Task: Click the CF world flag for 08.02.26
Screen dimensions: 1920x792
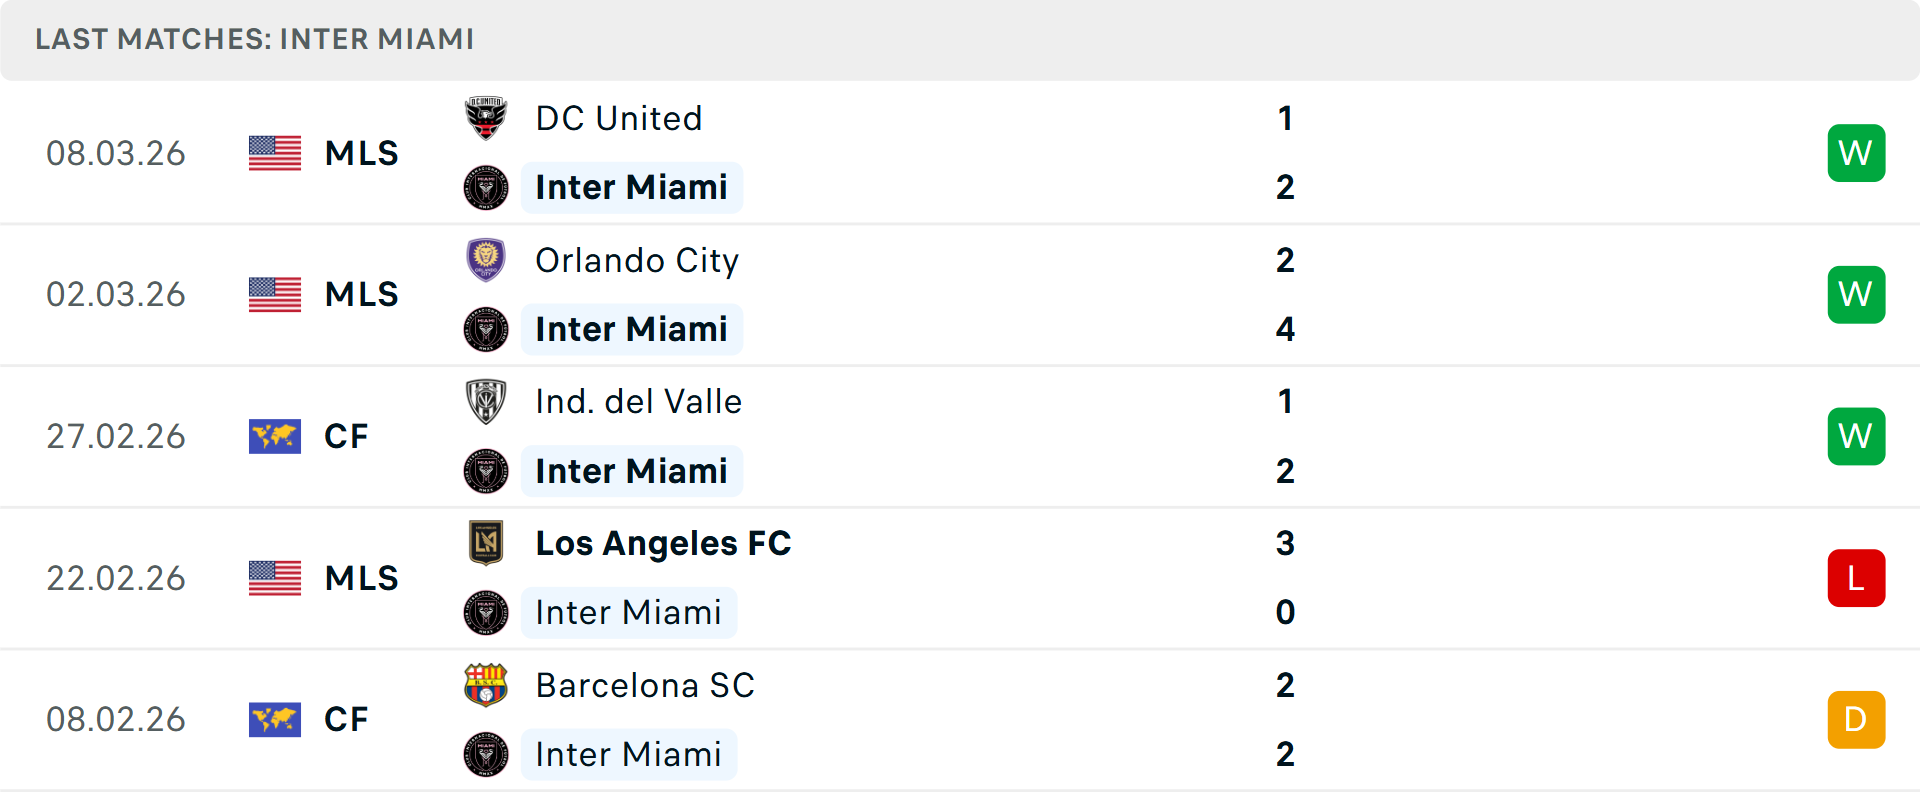Action: pyautogui.click(x=275, y=719)
